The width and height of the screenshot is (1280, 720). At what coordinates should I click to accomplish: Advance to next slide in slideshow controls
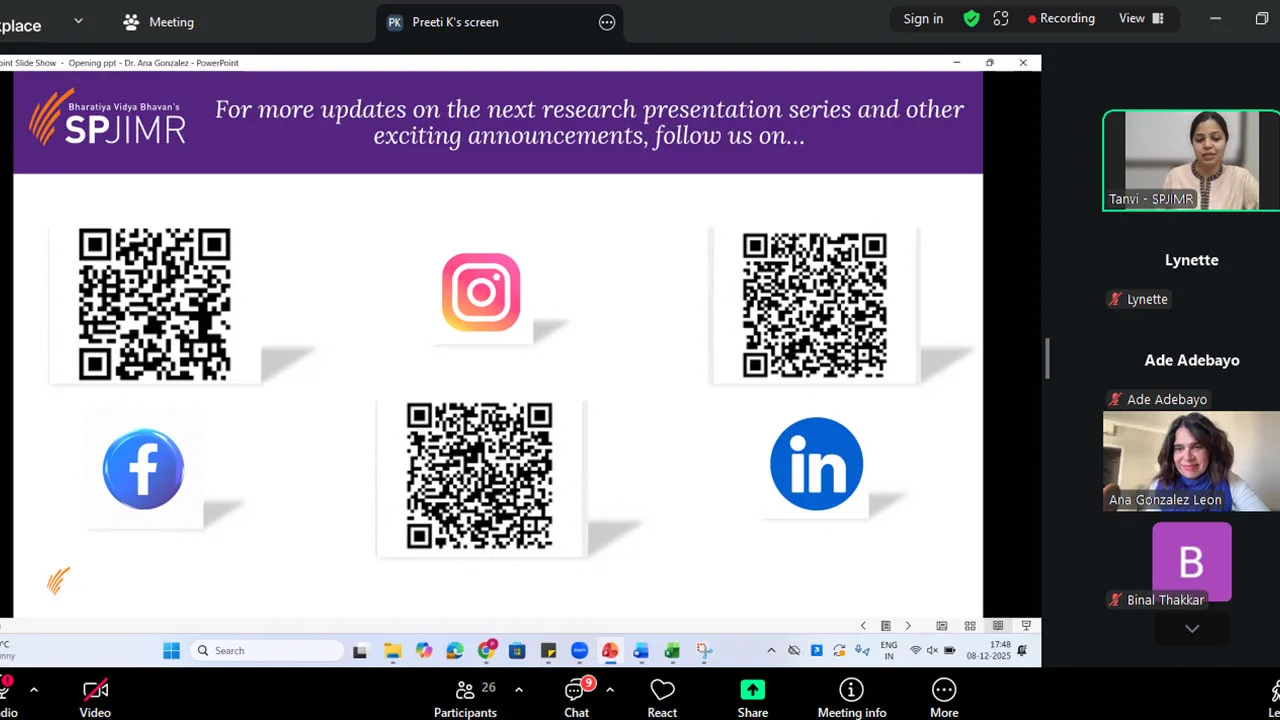[x=908, y=626]
